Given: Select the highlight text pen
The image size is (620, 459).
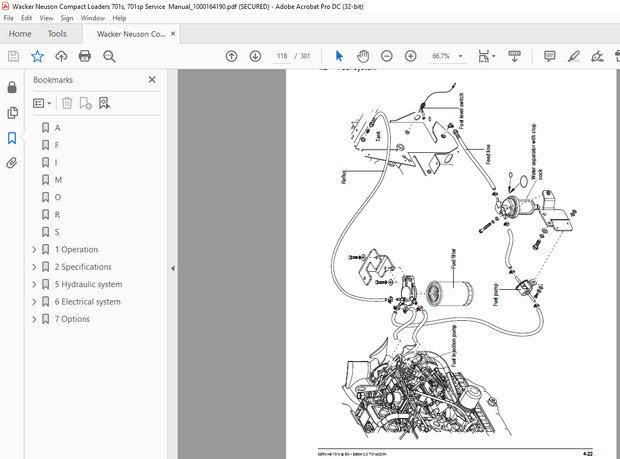Looking at the screenshot, I should click(x=573, y=56).
